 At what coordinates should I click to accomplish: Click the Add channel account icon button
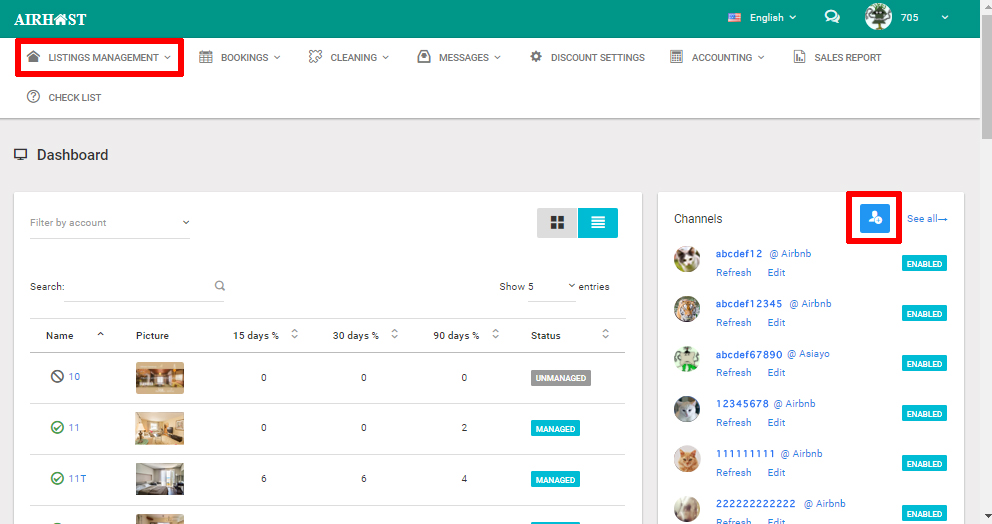coord(874,218)
